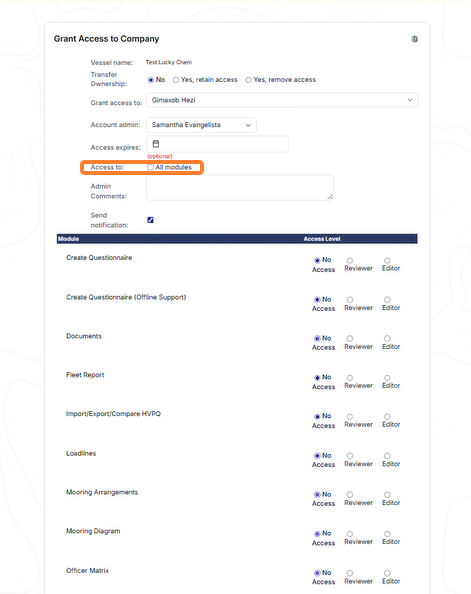Screen dimensions: 471x594
Task: Set Create Questionnaire to Editor
Action: click(x=387, y=261)
